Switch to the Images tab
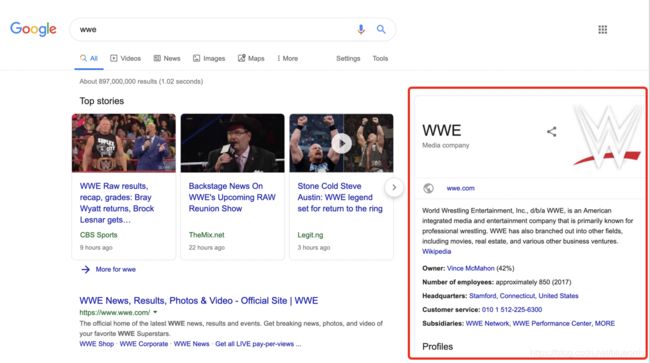The image size is (650, 363). (x=209, y=58)
